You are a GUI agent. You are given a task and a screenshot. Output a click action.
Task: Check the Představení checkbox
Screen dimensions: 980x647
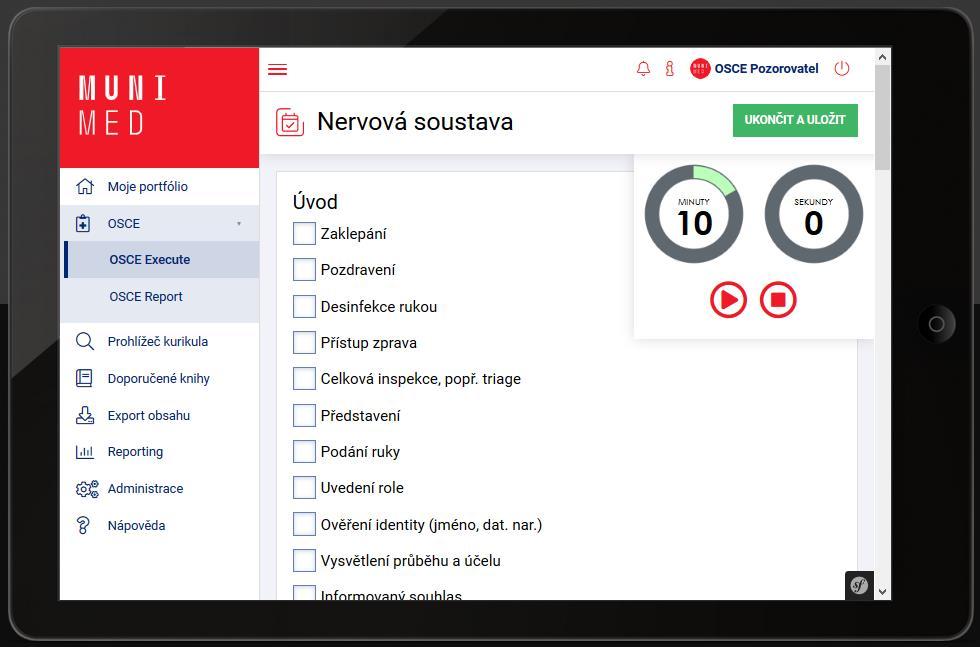(x=304, y=416)
